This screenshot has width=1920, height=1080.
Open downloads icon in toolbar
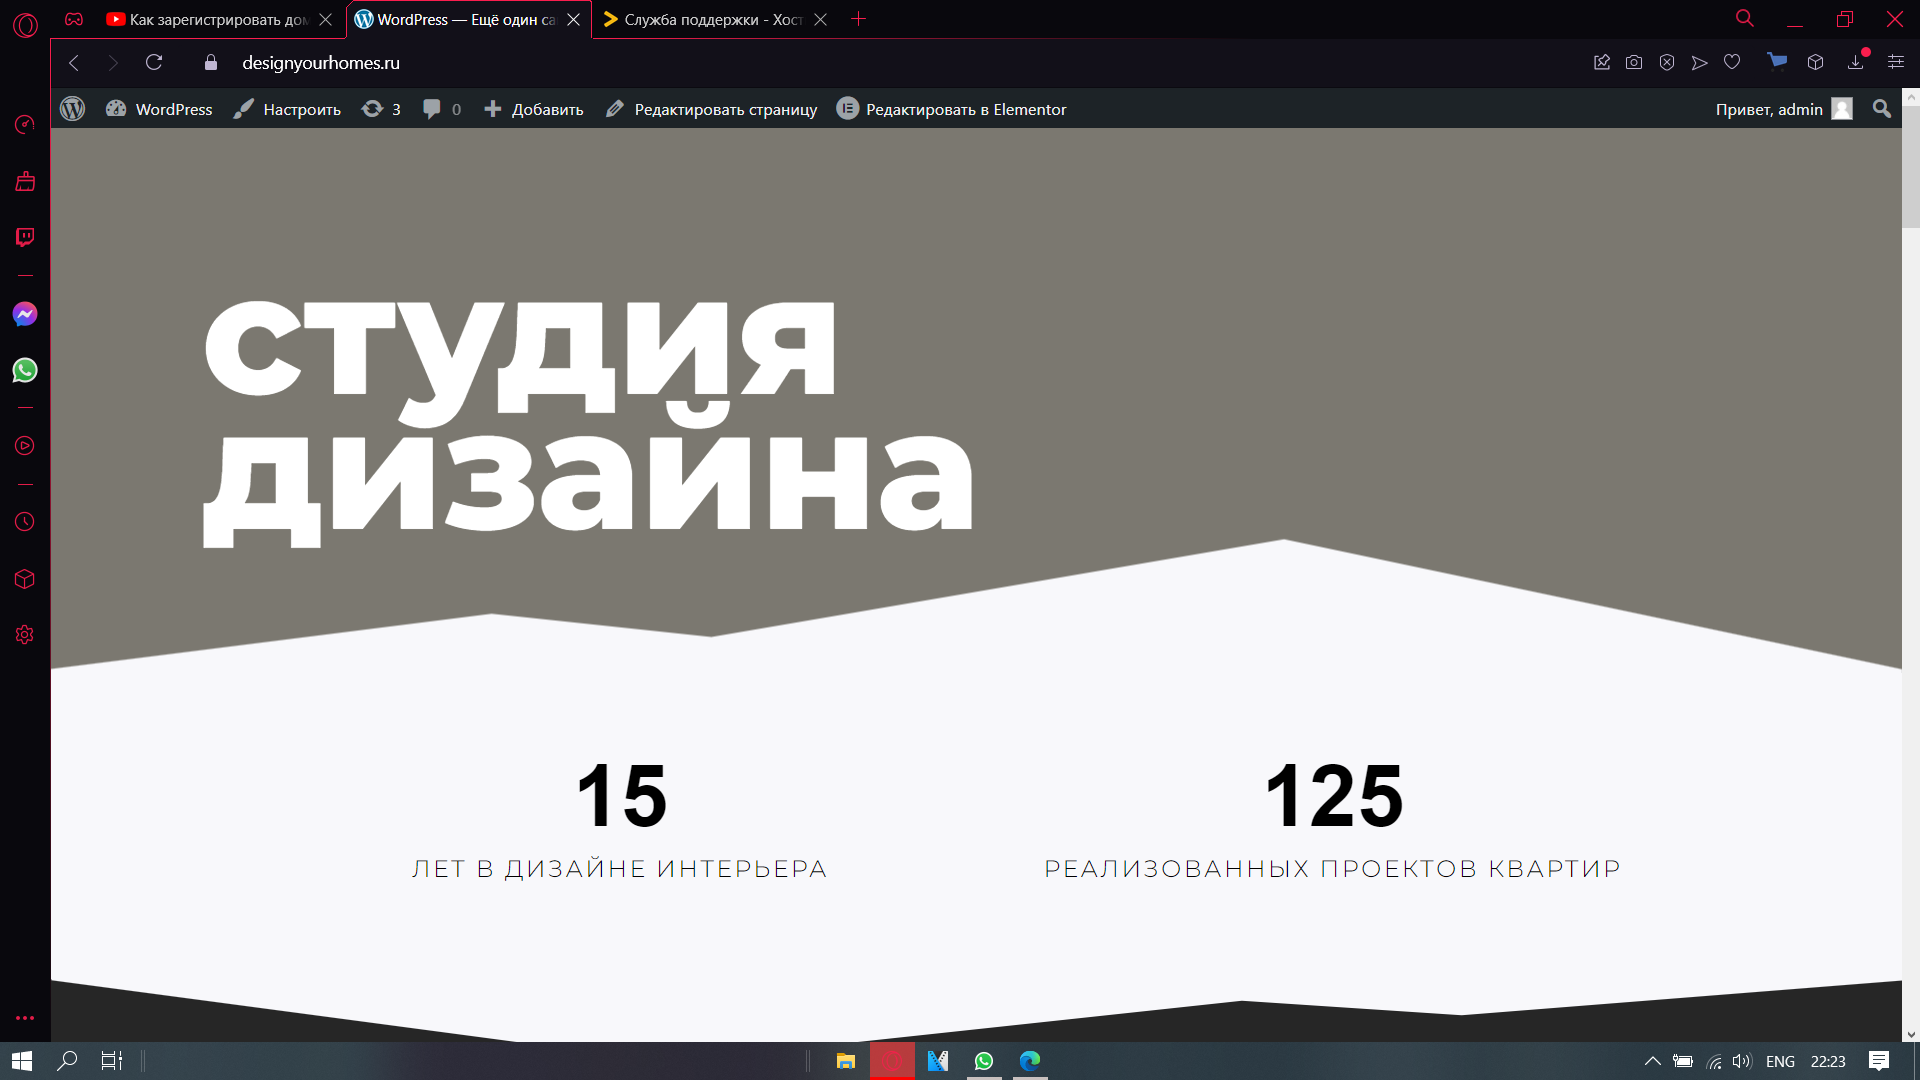click(x=1856, y=62)
